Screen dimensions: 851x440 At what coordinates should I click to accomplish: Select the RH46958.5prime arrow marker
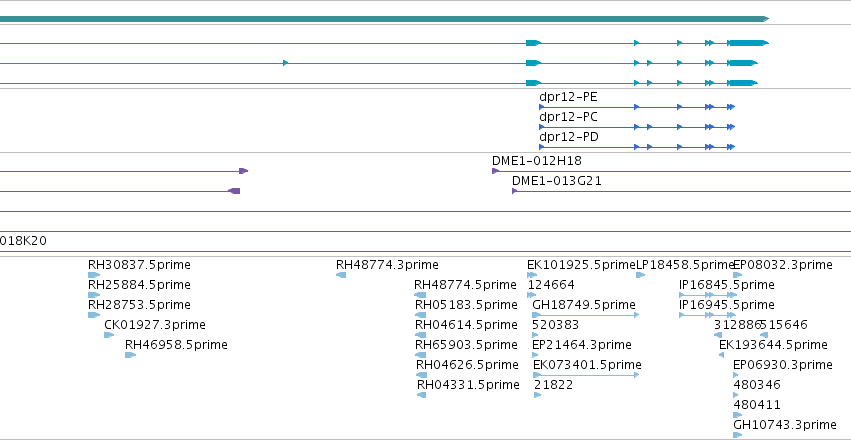[x=130, y=355]
